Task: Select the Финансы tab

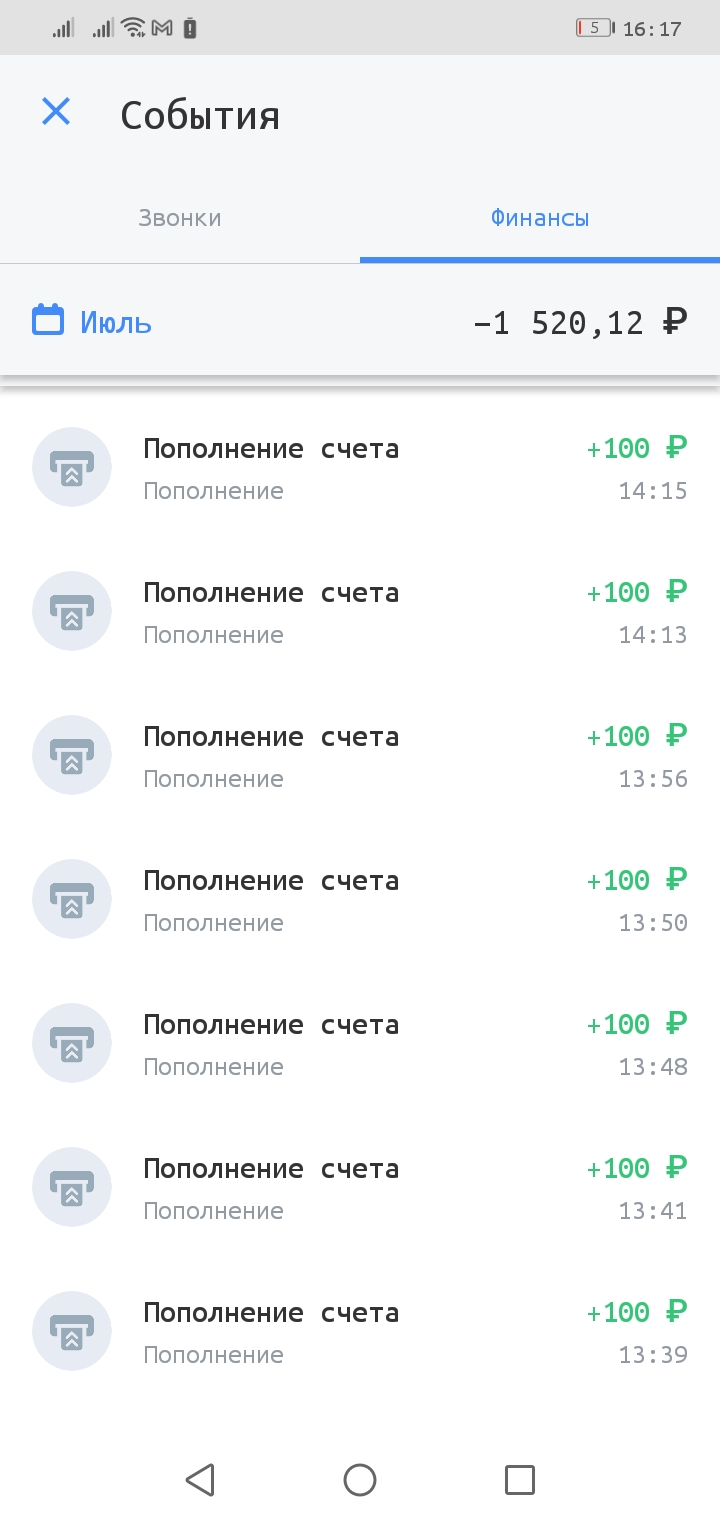Action: click(x=540, y=218)
